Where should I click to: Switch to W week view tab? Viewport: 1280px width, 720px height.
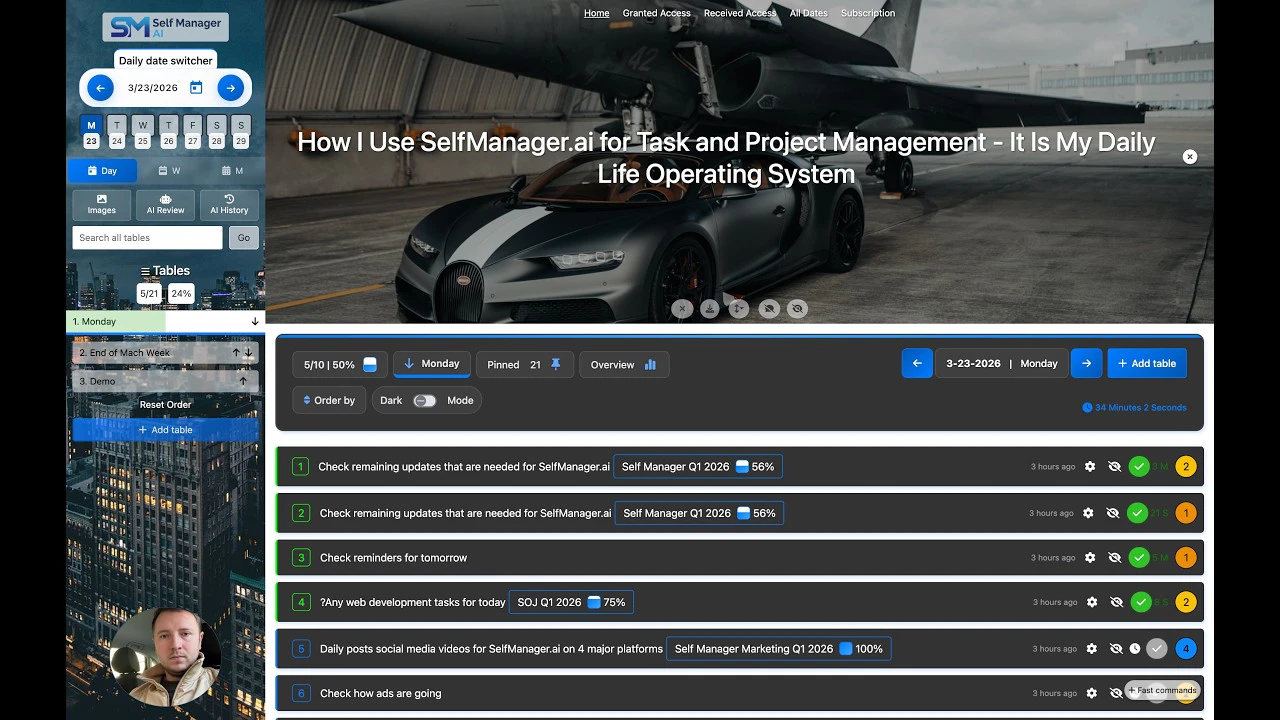point(170,171)
